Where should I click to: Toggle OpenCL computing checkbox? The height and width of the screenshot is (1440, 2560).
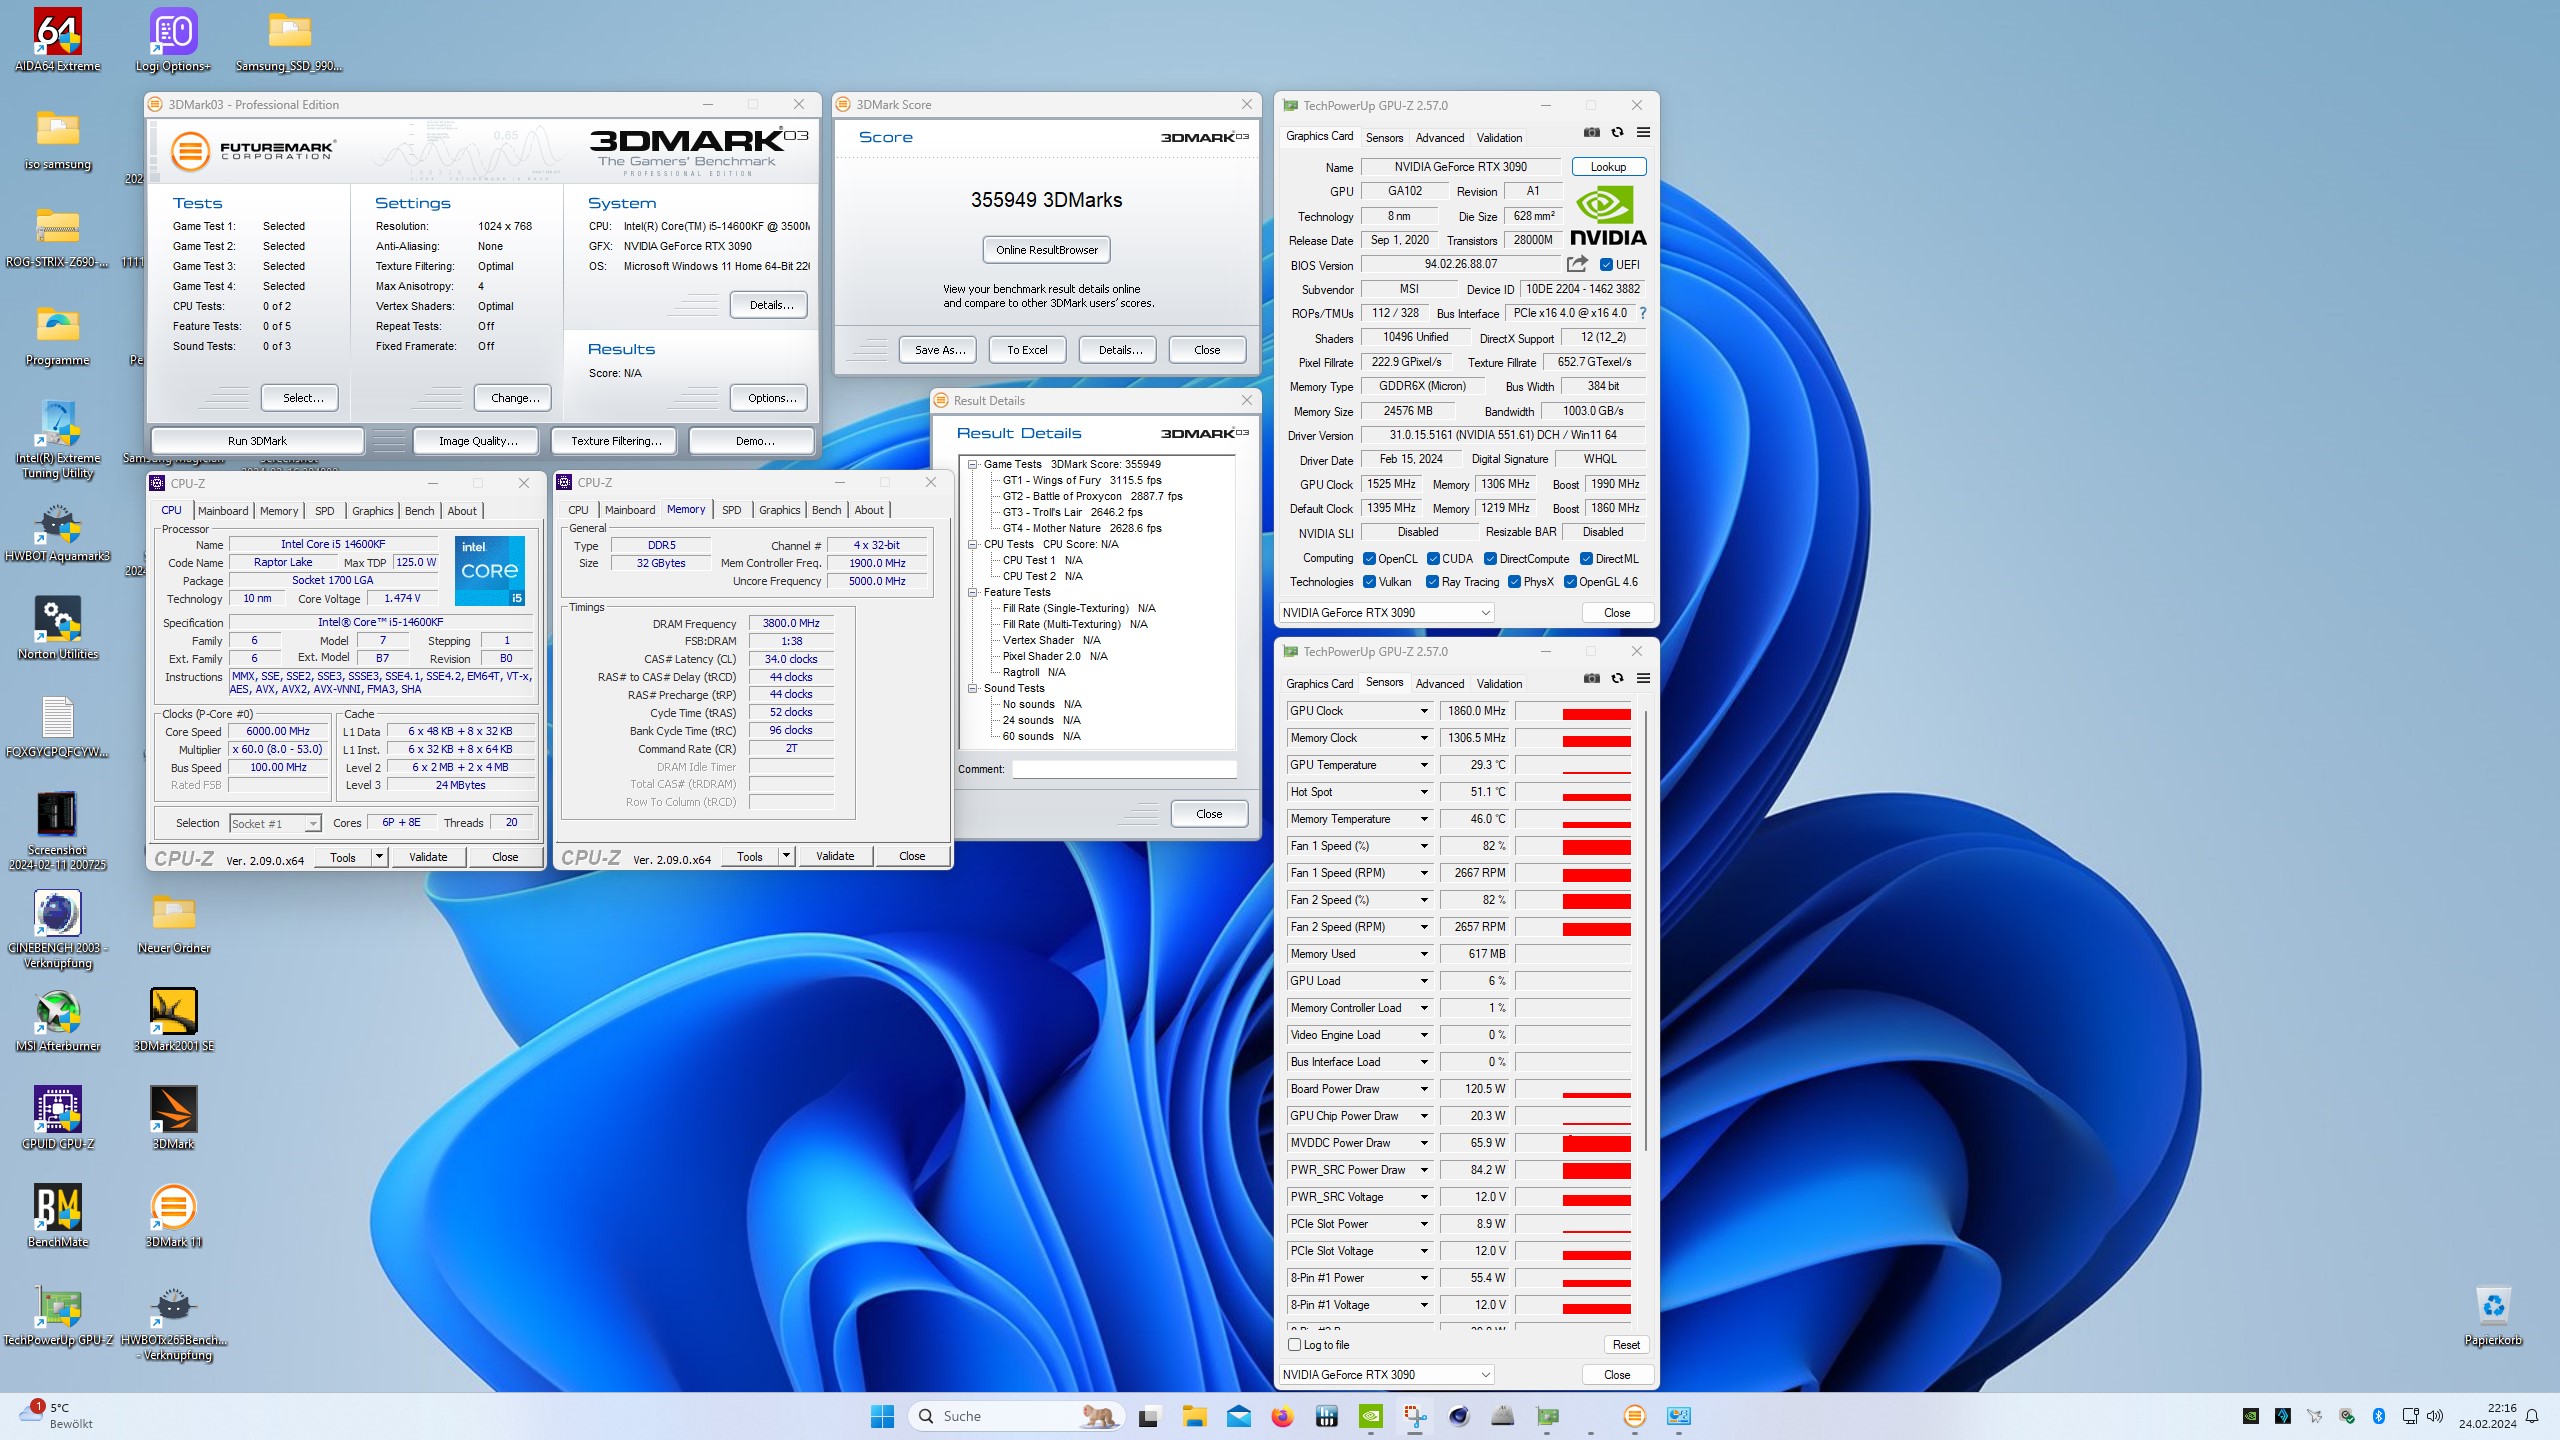point(1369,559)
